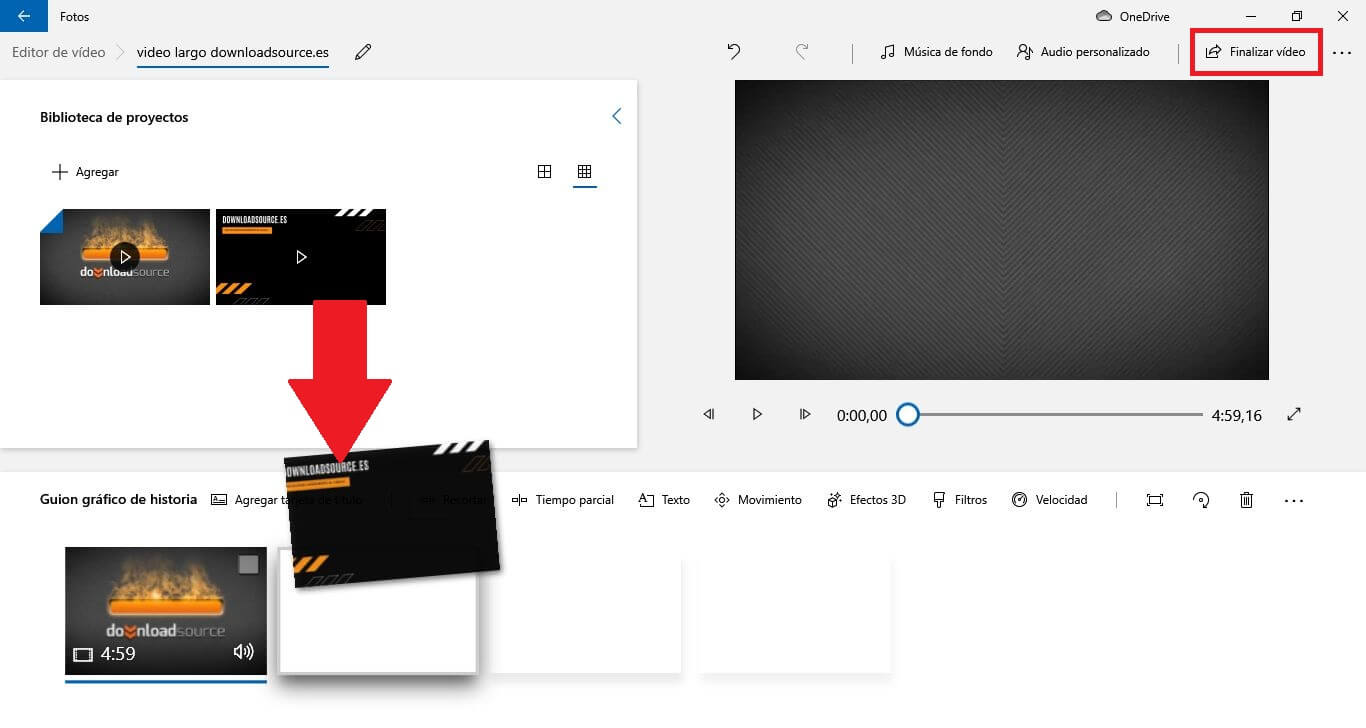This screenshot has height=728, width=1366.
Task: Switch the library to the small thumbnails view
Action: click(585, 172)
